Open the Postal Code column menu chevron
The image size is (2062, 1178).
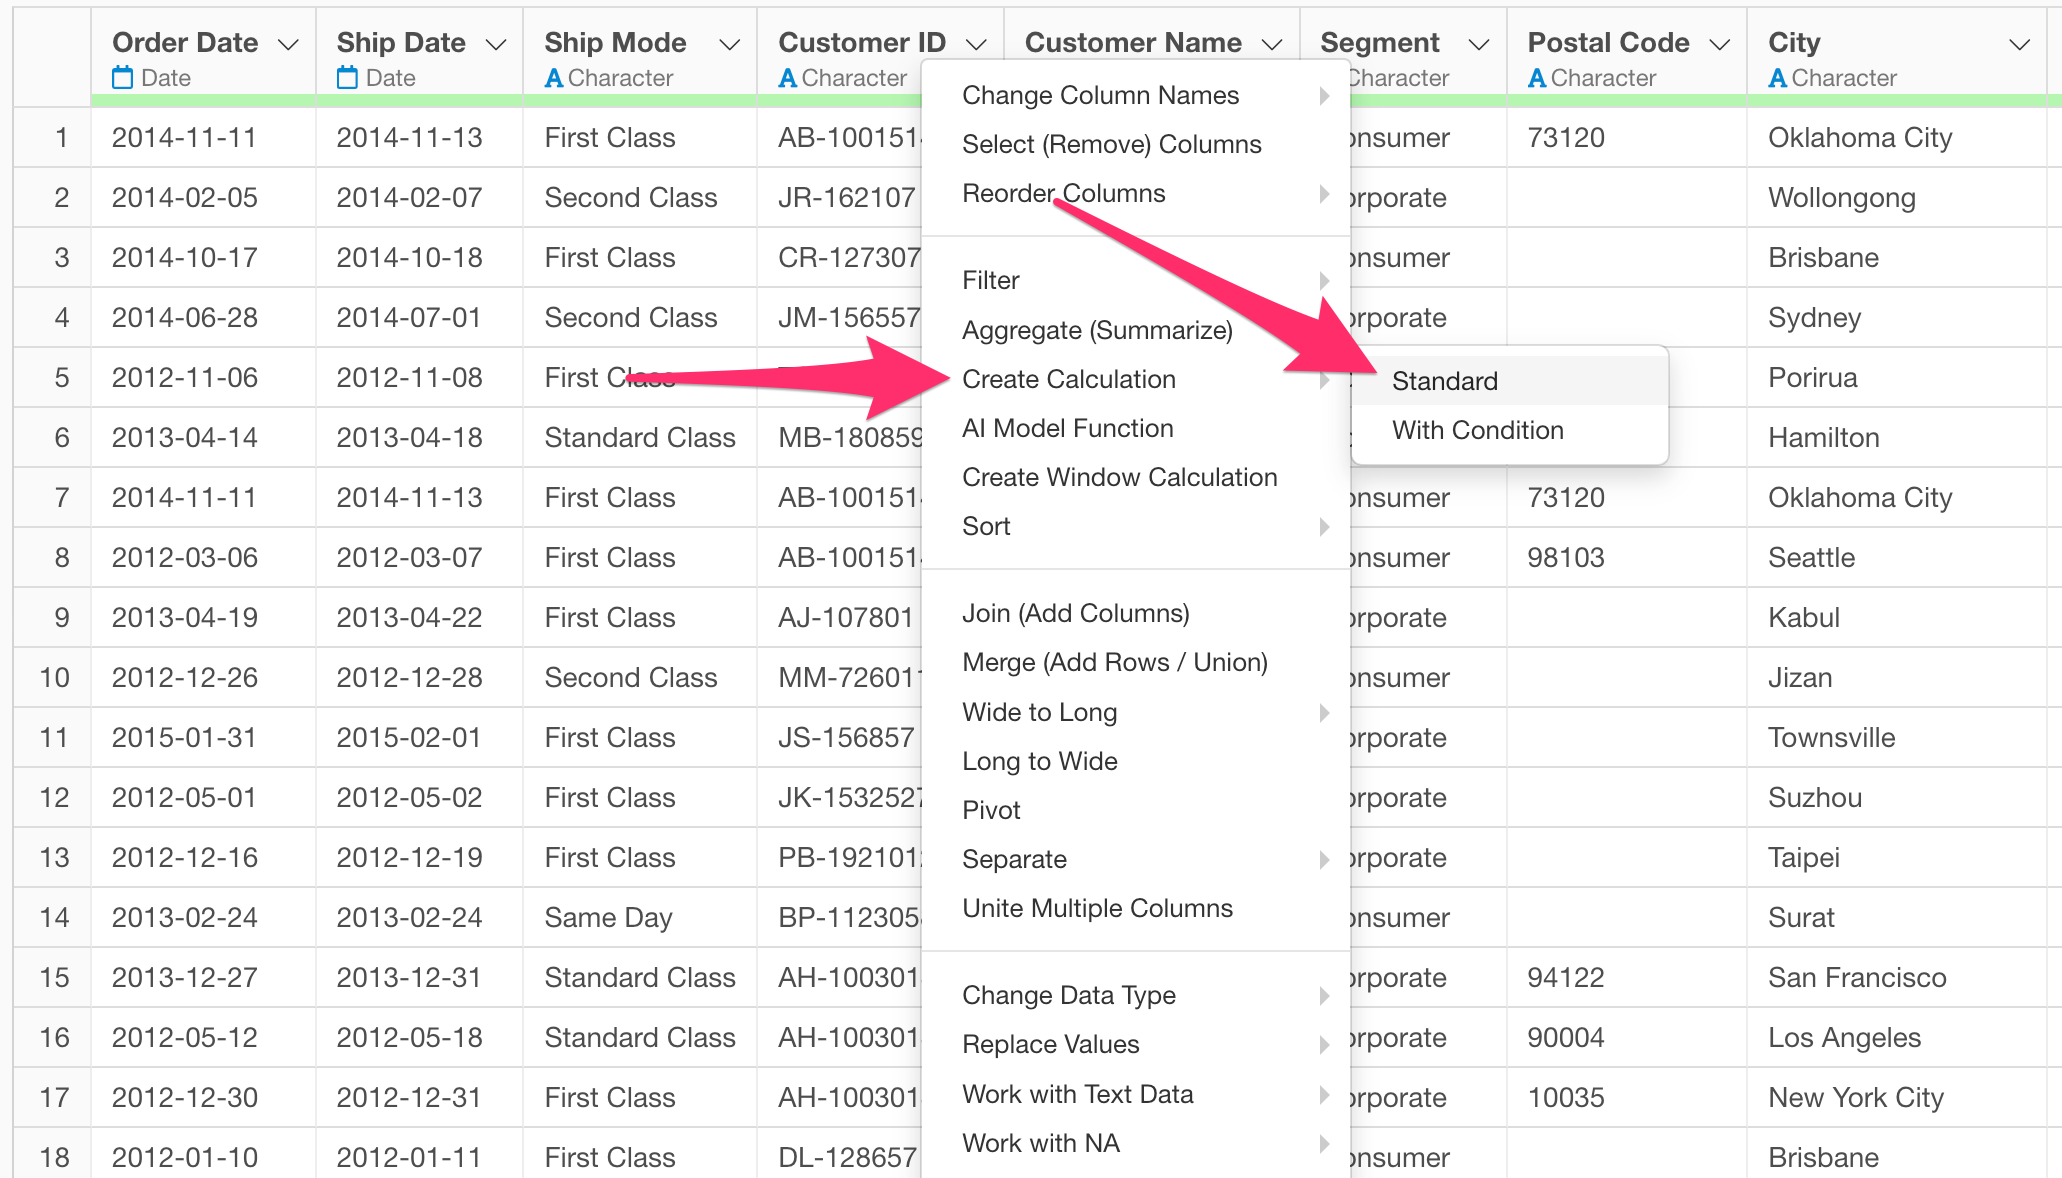point(1720,44)
